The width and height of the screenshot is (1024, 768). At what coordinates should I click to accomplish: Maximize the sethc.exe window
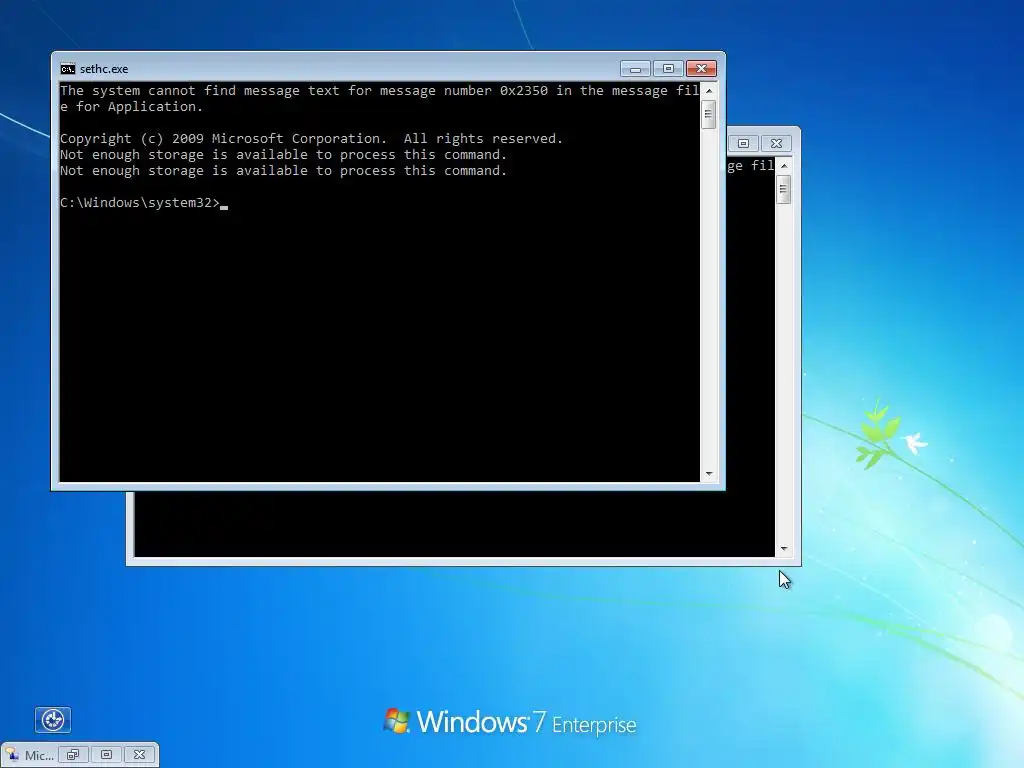[x=668, y=69]
